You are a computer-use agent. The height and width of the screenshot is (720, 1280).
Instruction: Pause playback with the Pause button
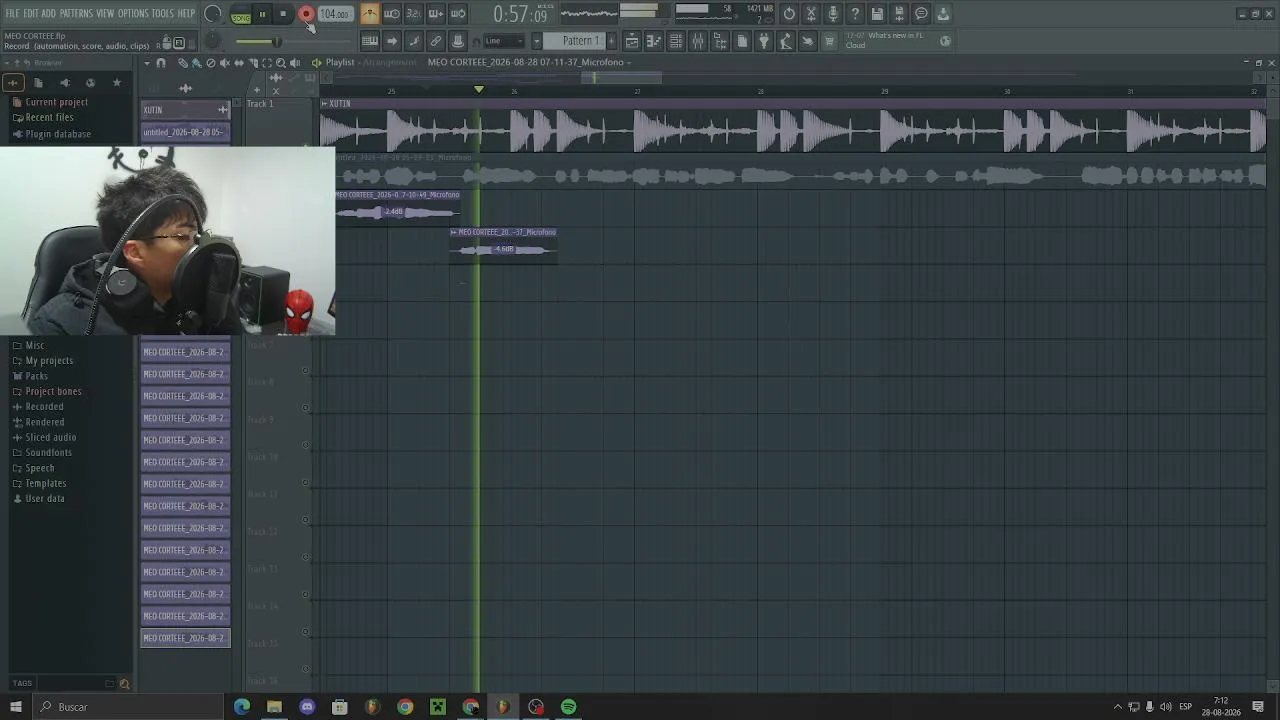click(x=263, y=14)
